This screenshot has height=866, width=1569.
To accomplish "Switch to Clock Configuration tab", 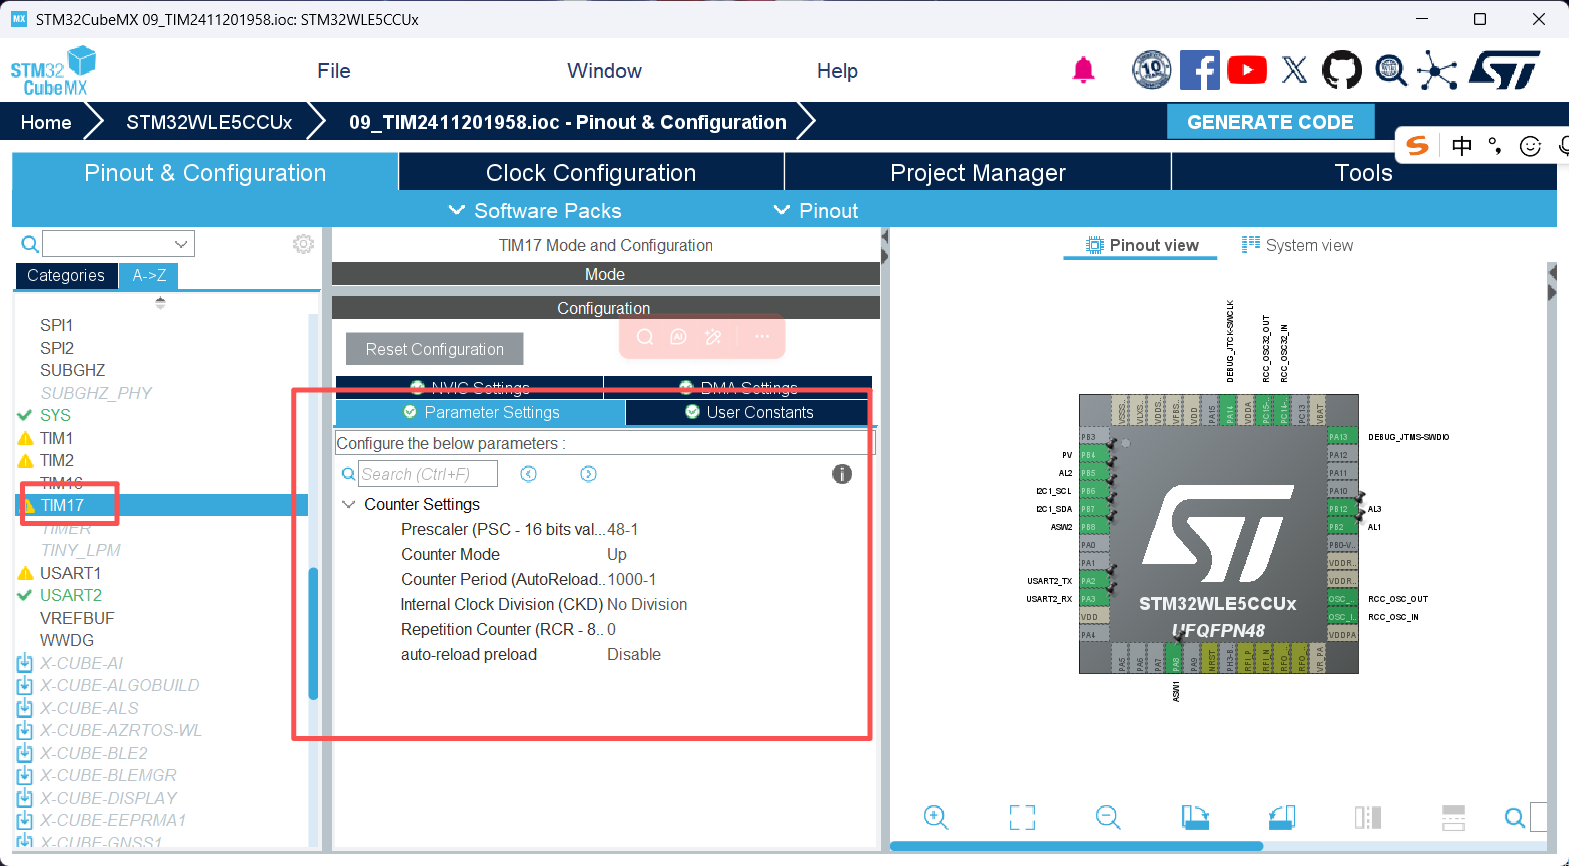I will [x=591, y=172].
